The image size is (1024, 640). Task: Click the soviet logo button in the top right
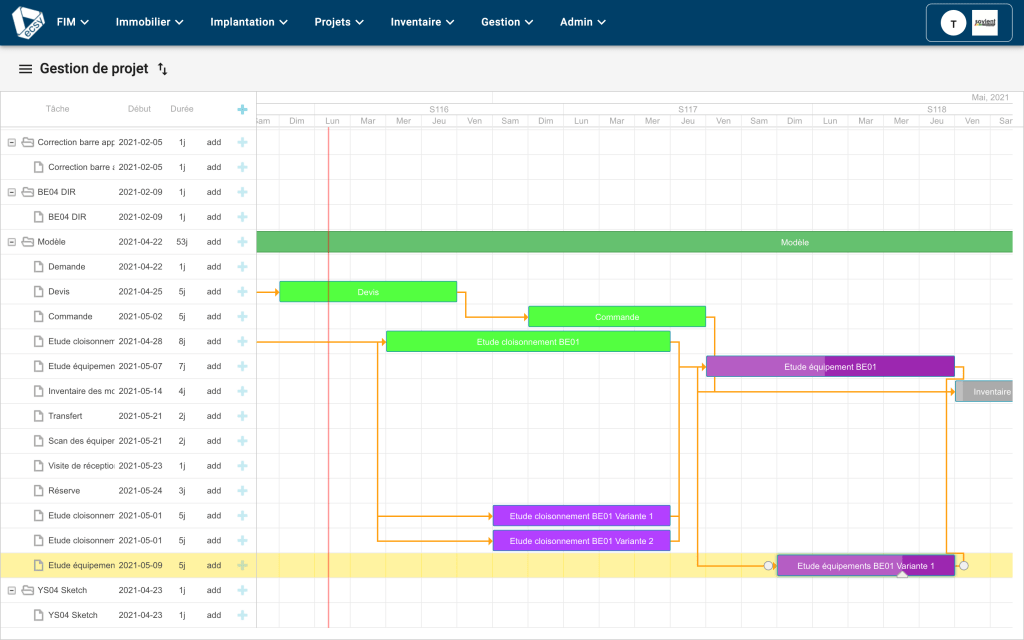coord(985,22)
